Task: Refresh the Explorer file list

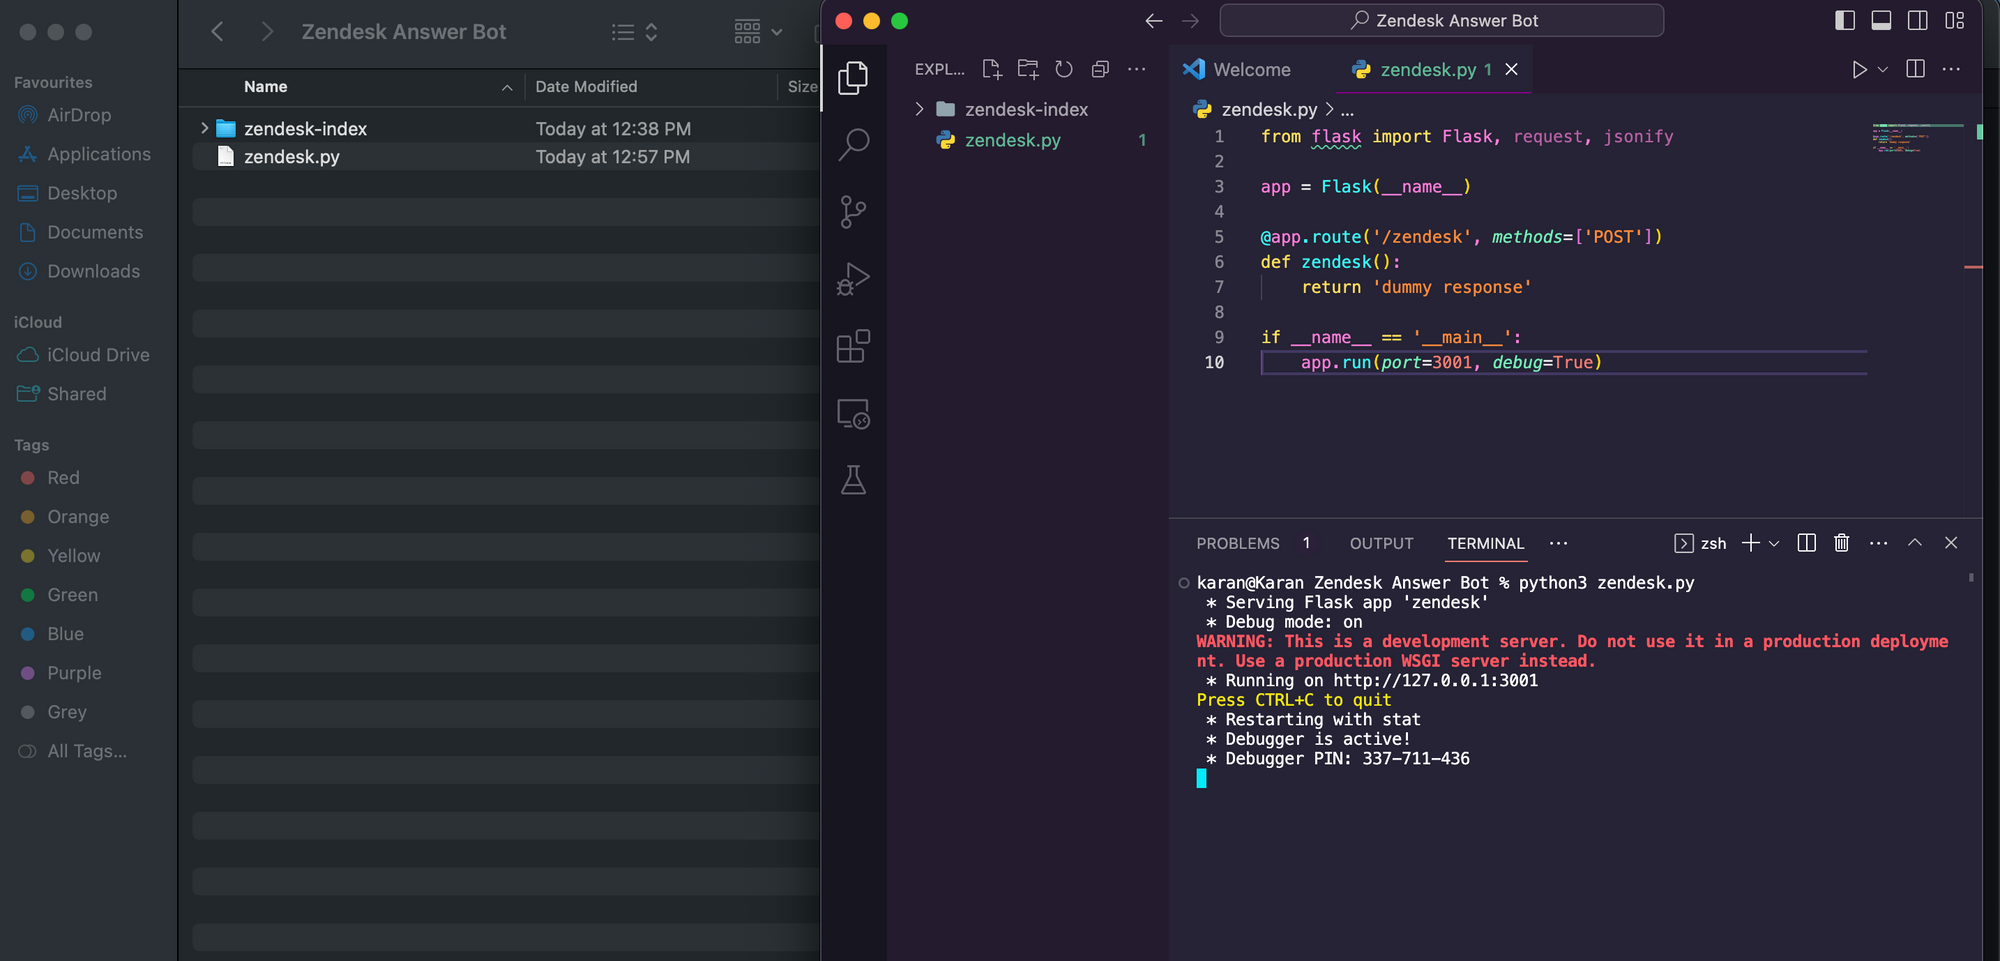Action: click(x=1064, y=69)
